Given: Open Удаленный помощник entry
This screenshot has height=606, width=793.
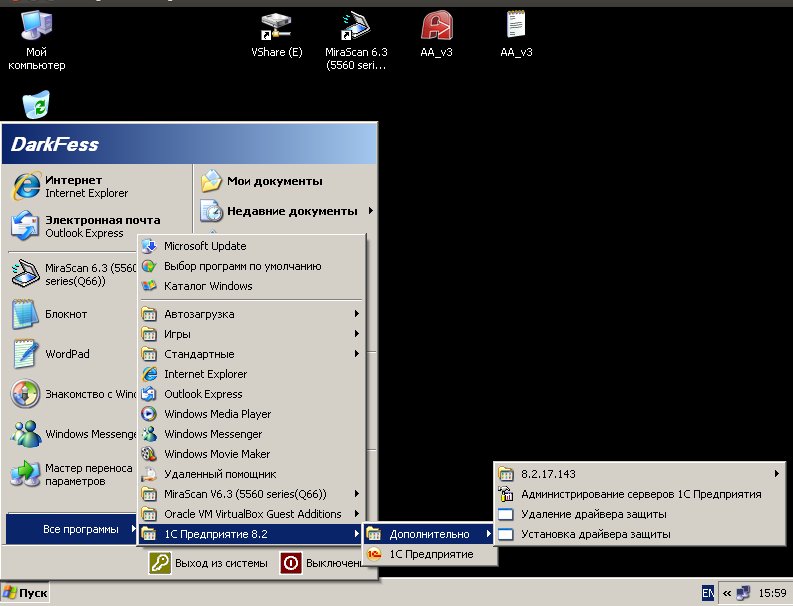Looking at the screenshot, I should (x=251, y=474).
